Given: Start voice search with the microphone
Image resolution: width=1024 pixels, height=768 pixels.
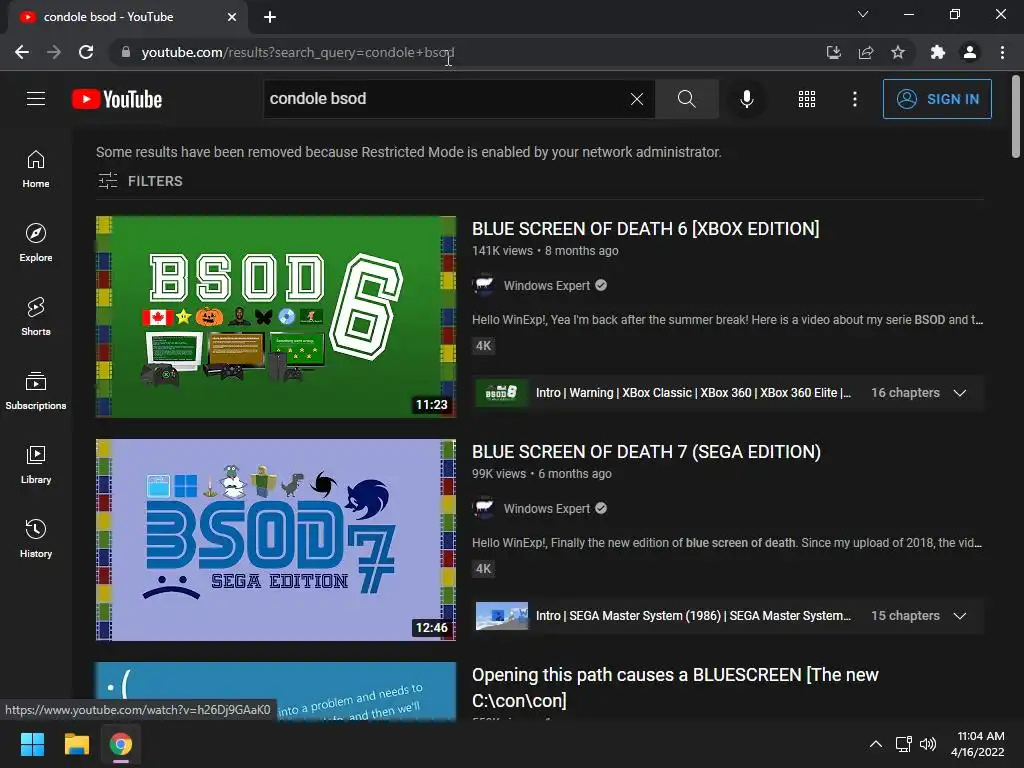Looking at the screenshot, I should 746,99.
